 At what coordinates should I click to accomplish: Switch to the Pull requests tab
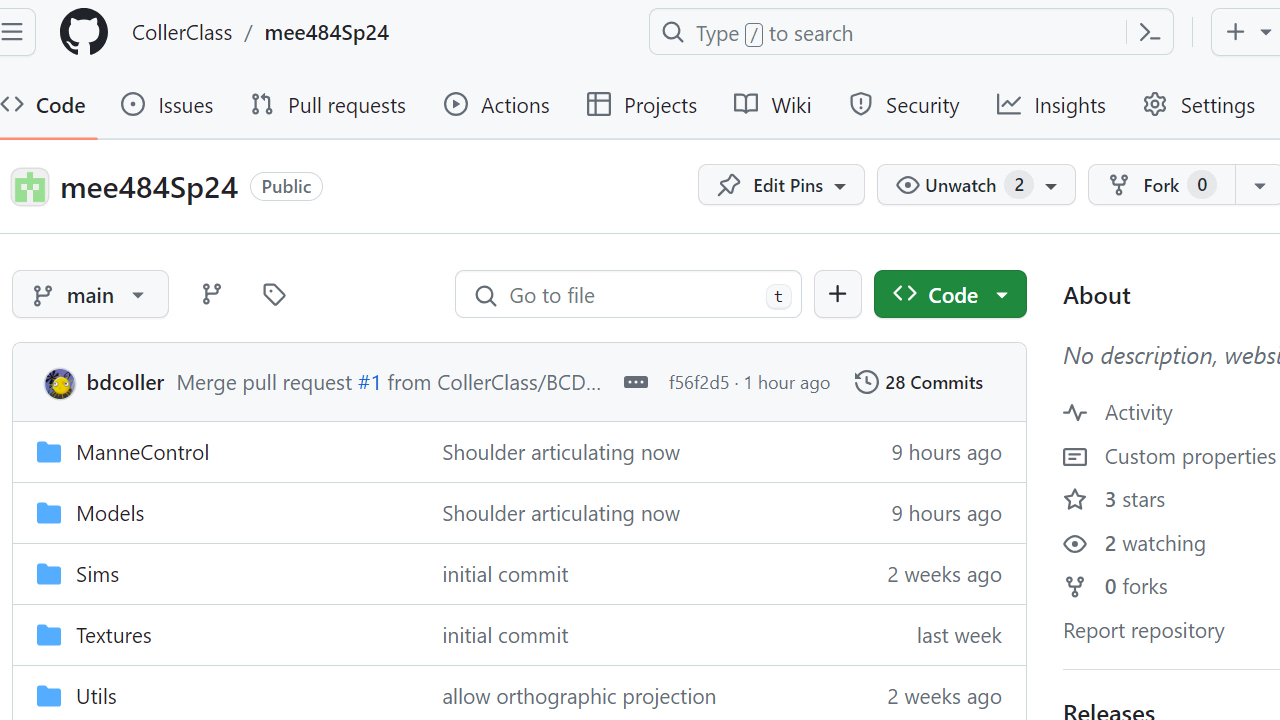tap(329, 105)
